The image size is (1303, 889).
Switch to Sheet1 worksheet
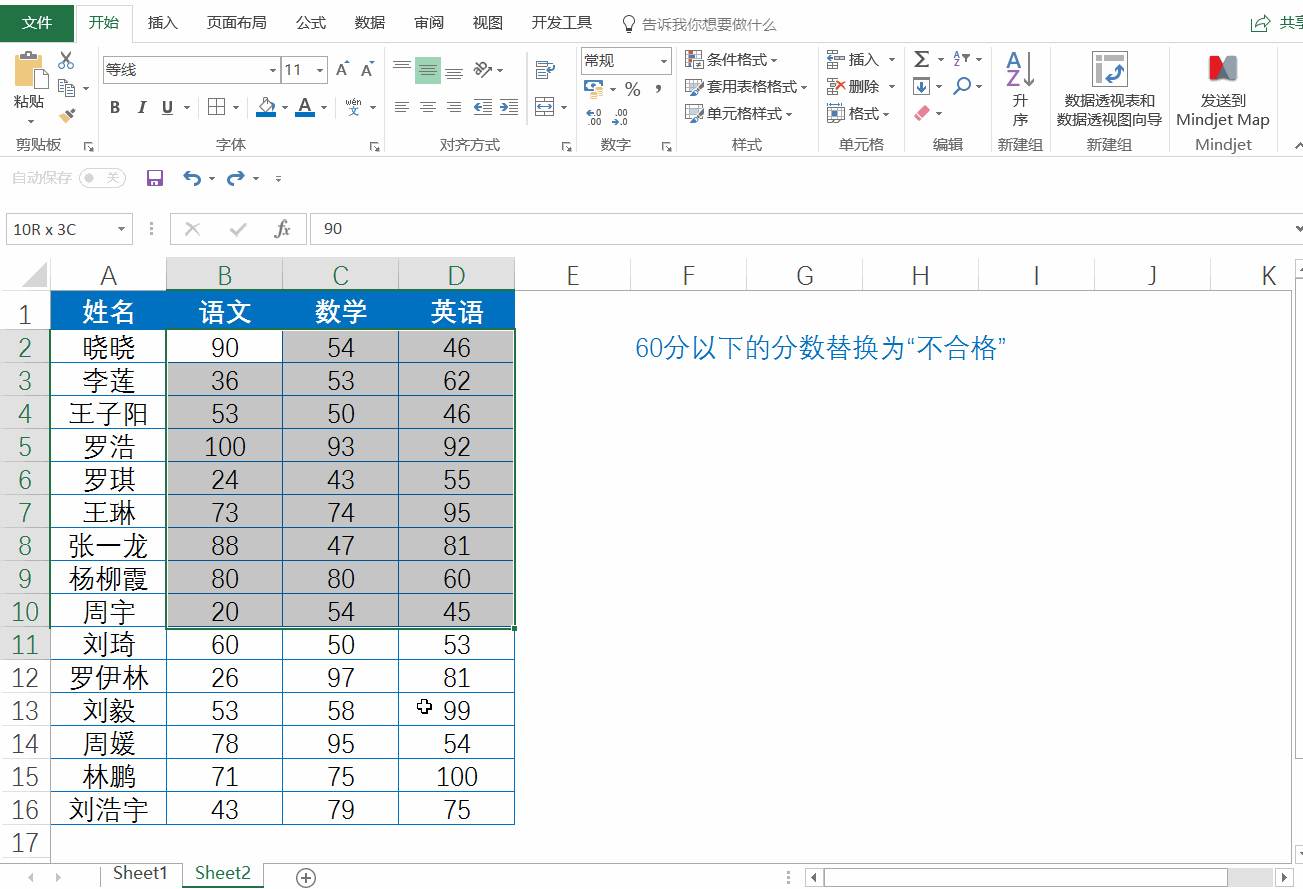tap(140, 872)
